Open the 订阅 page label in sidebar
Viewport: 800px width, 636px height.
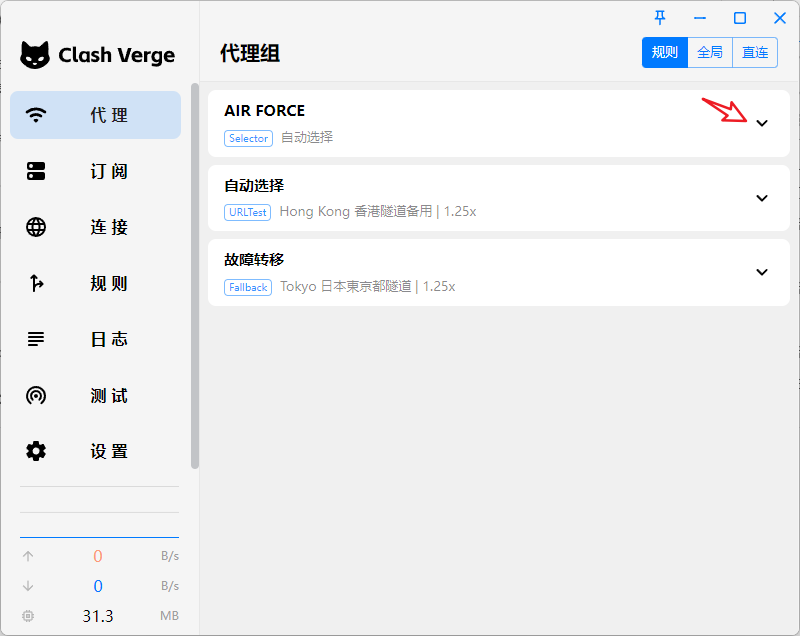[109, 171]
